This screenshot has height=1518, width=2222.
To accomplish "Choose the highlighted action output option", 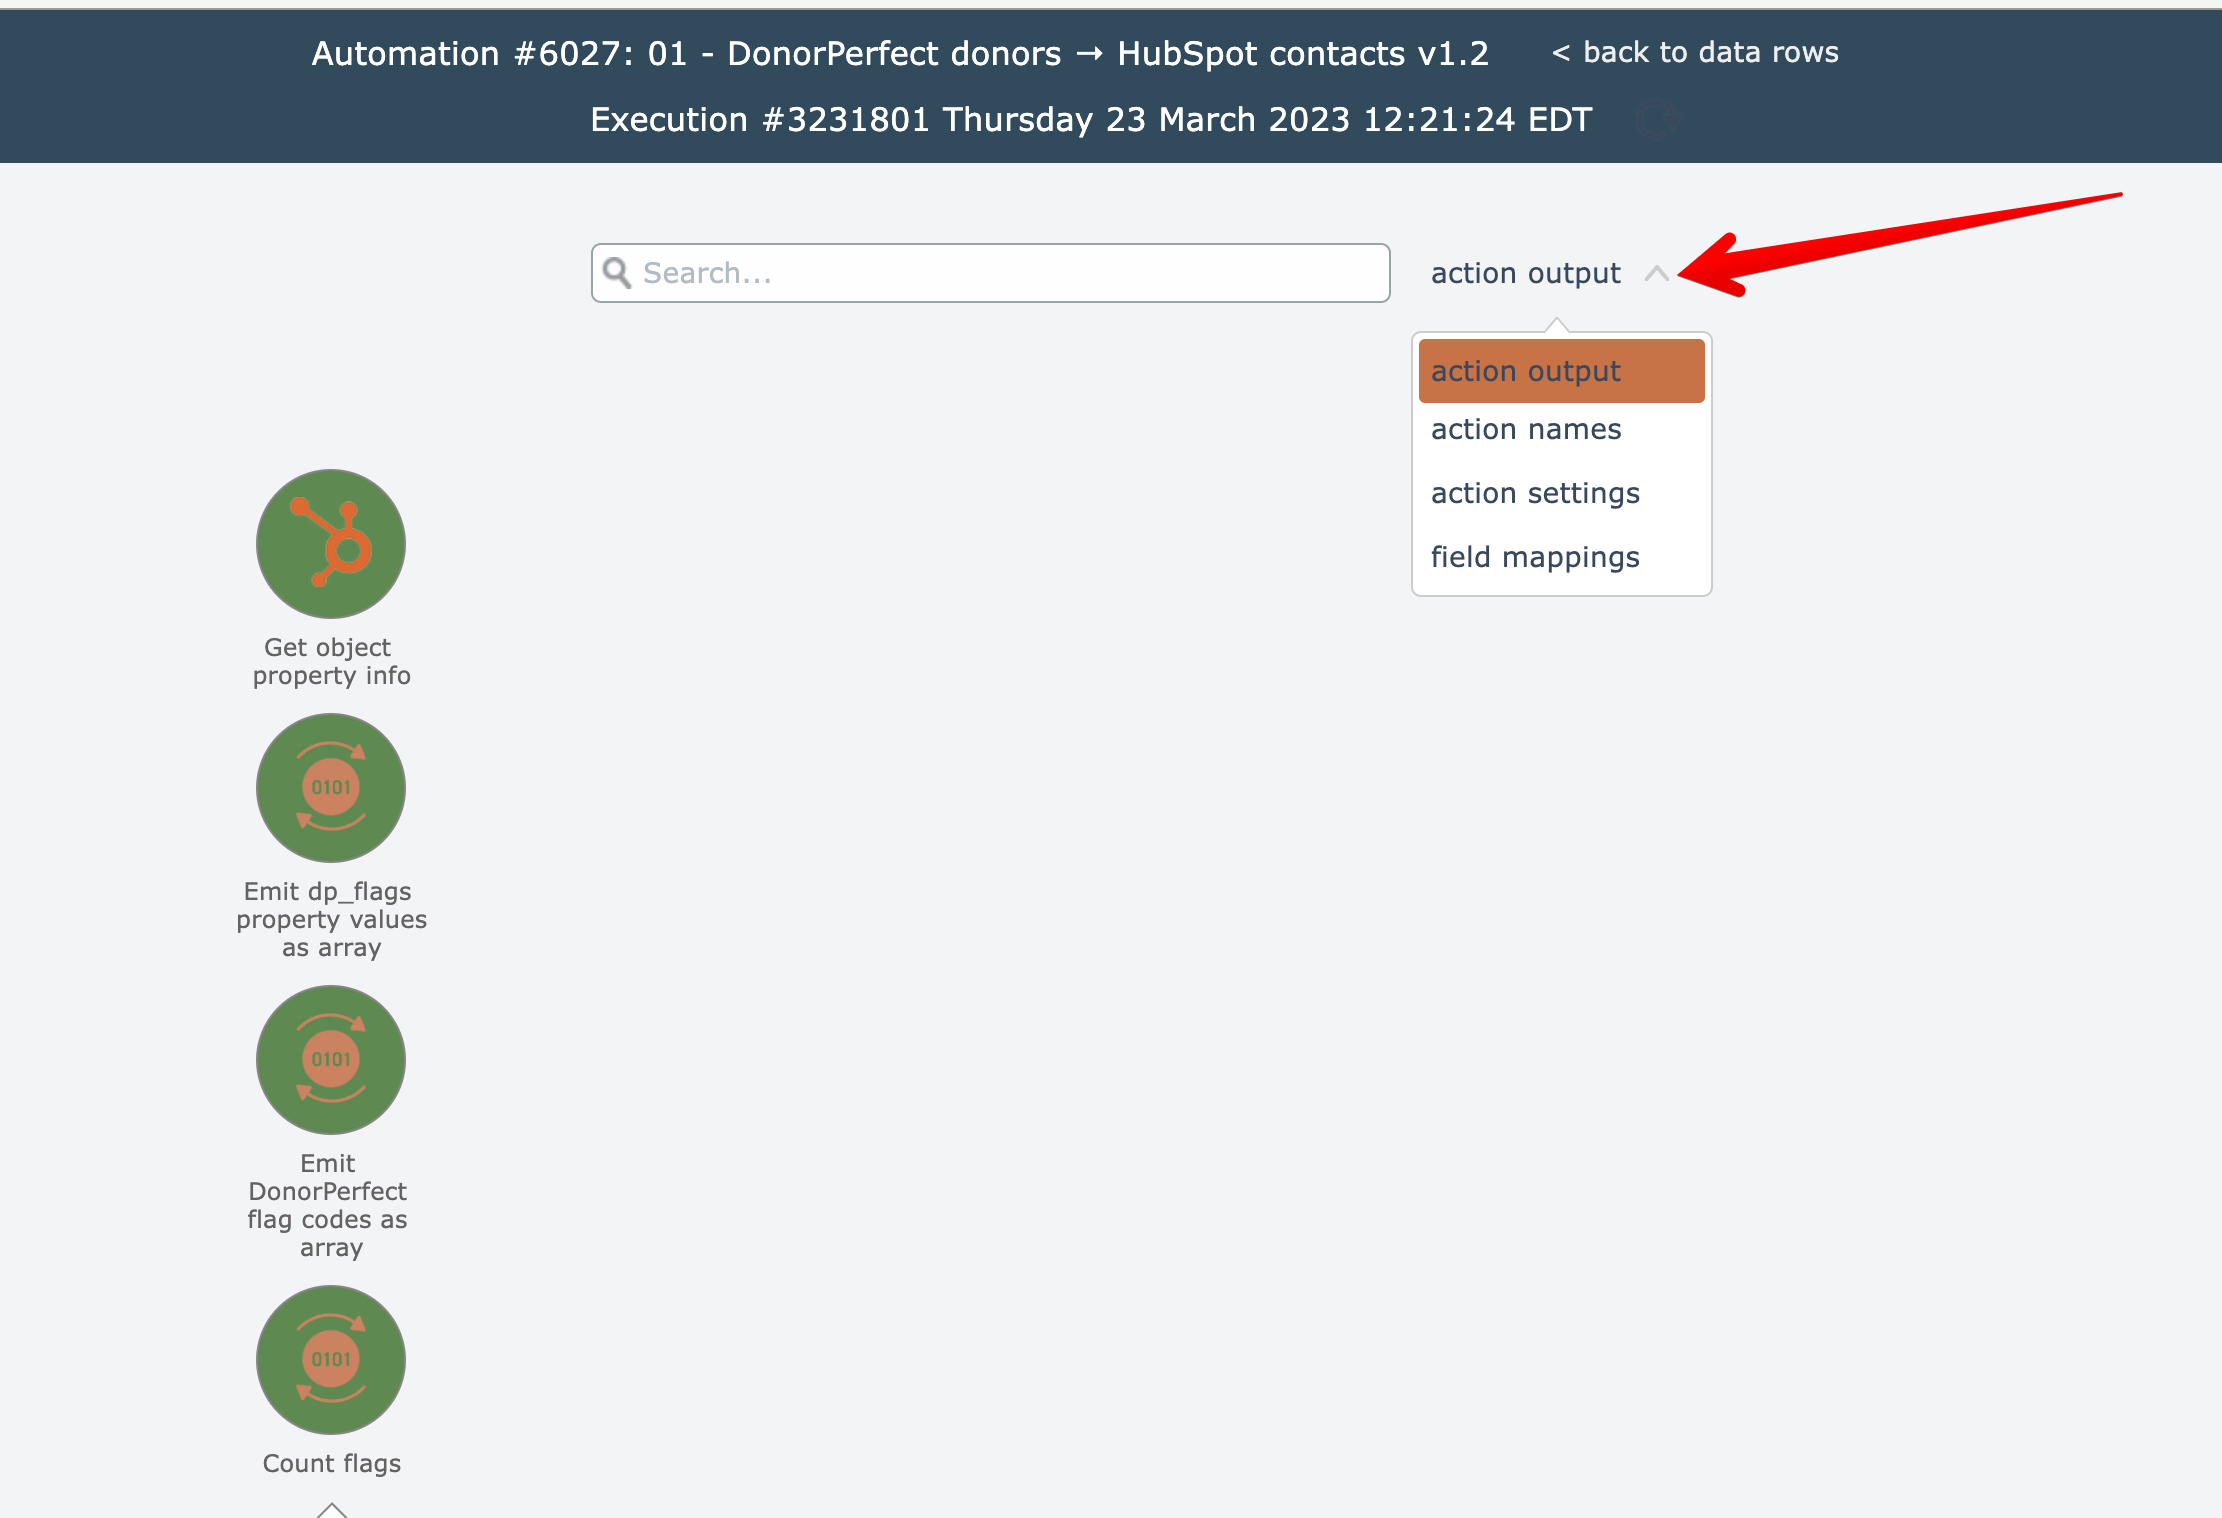I will (1560, 371).
